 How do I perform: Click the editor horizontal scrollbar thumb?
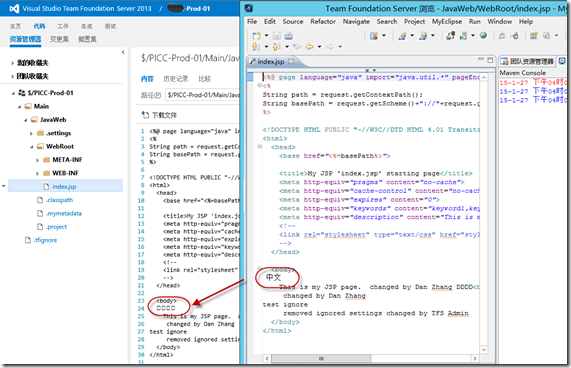pyautogui.click(x=321, y=359)
